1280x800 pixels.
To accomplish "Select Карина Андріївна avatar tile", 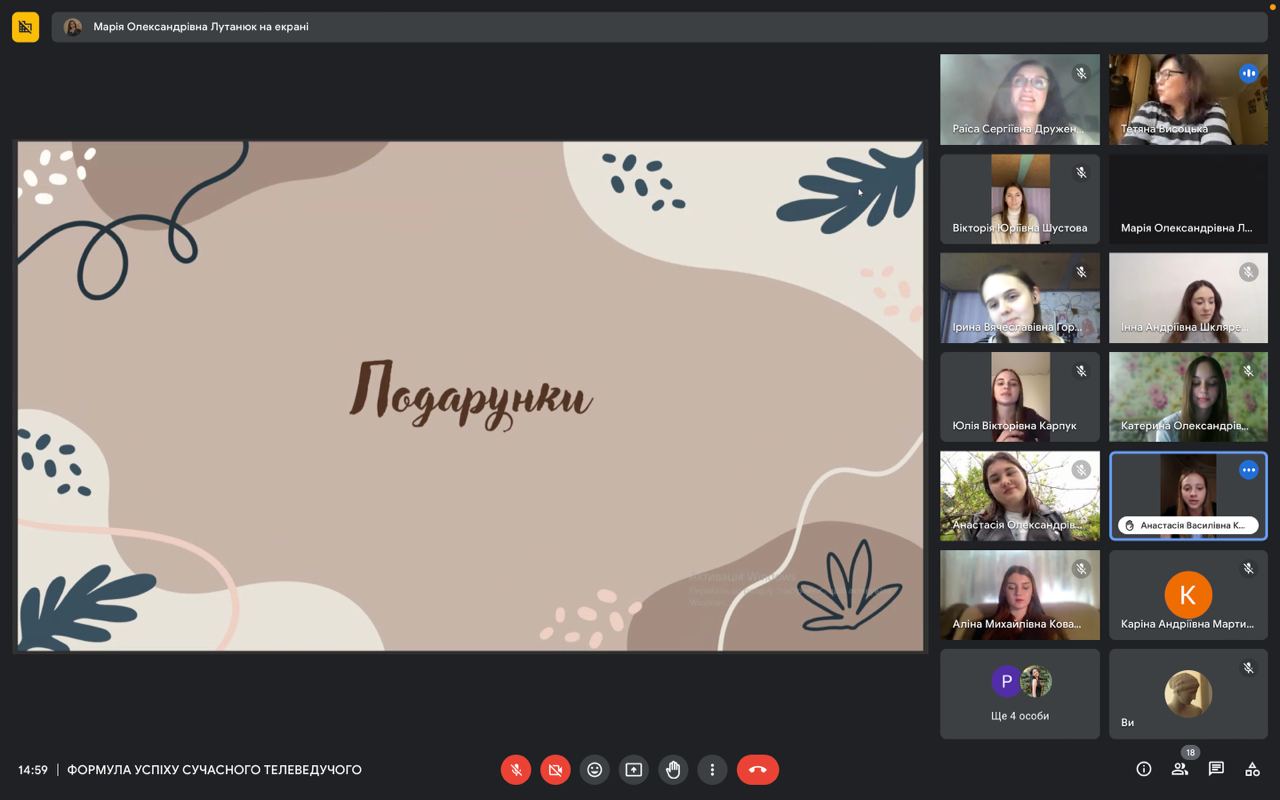I will (x=1188, y=595).
